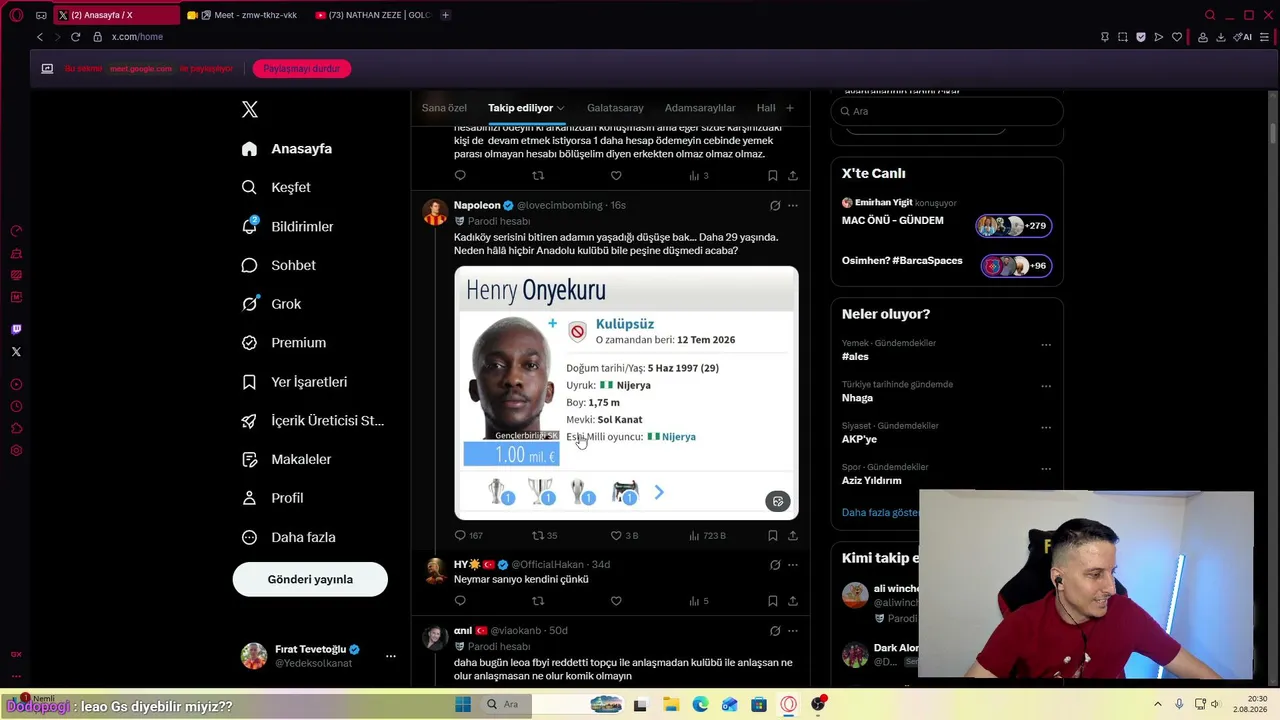This screenshot has width=1280, height=720.
Task: Open Opera snapshot tool icon
Action: pos(1123,37)
